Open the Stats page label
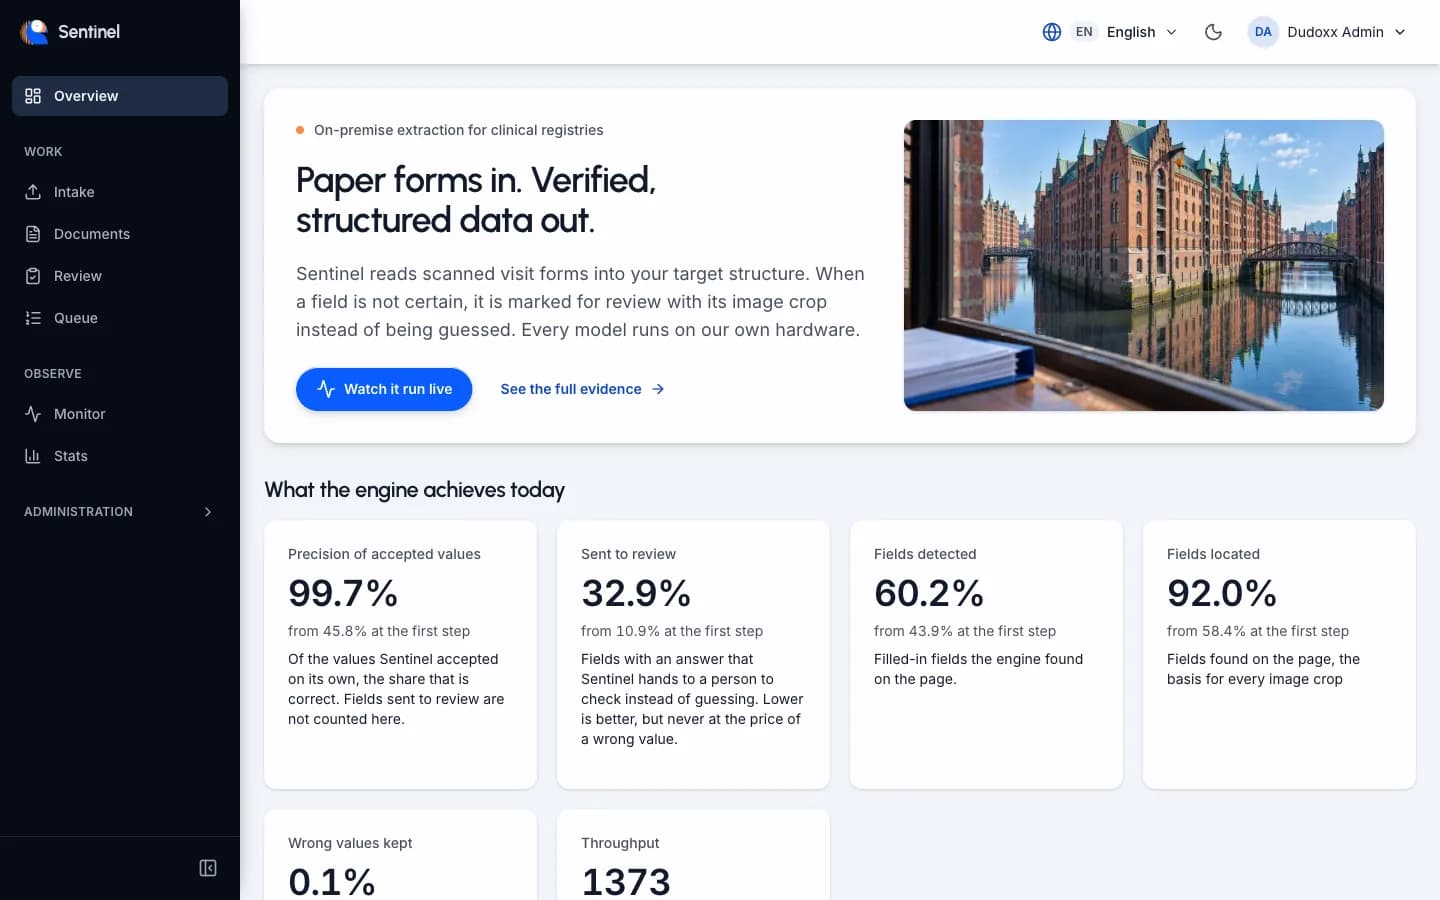1440x900 pixels. click(x=71, y=456)
